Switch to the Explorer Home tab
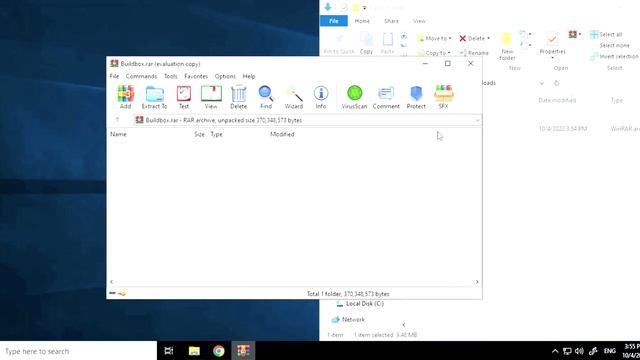The height and width of the screenshot is (360, 640). (362, 21)
